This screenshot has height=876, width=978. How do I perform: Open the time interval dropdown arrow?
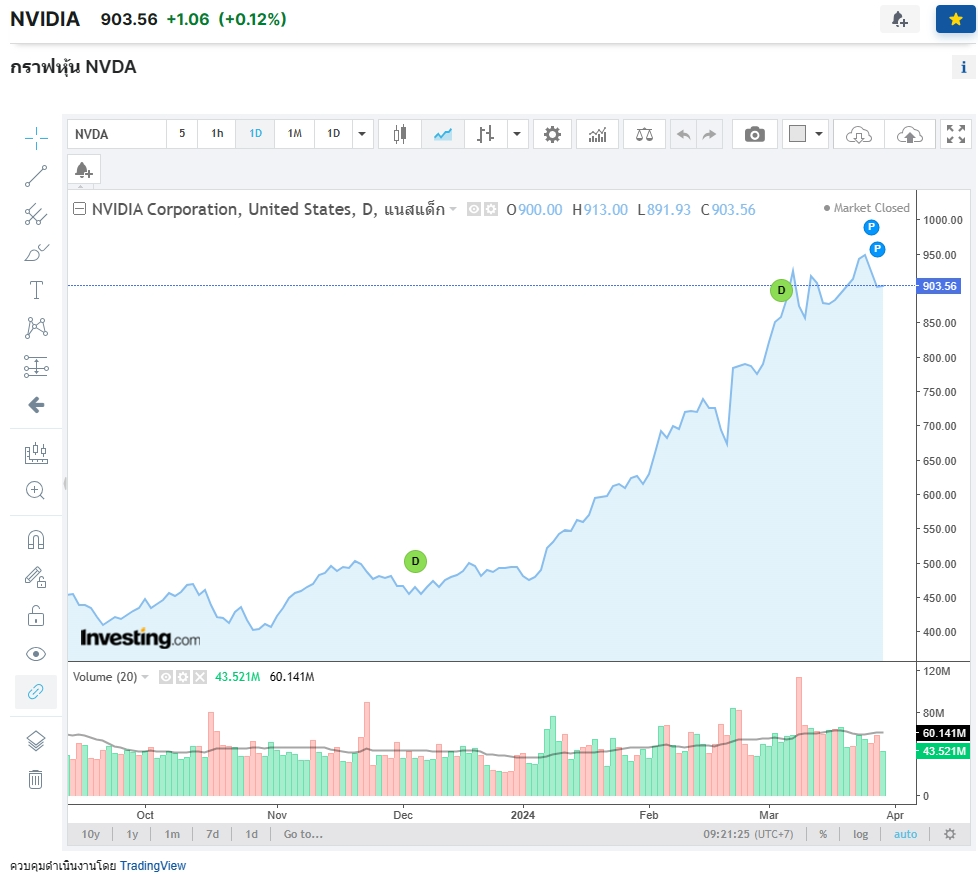362,134
